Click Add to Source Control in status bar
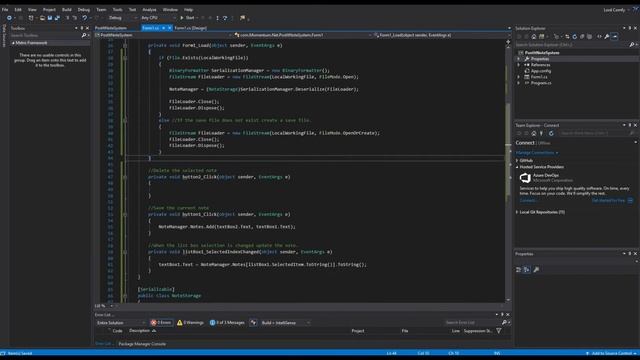This screenshot has height=360, width=640. (612, 353)
